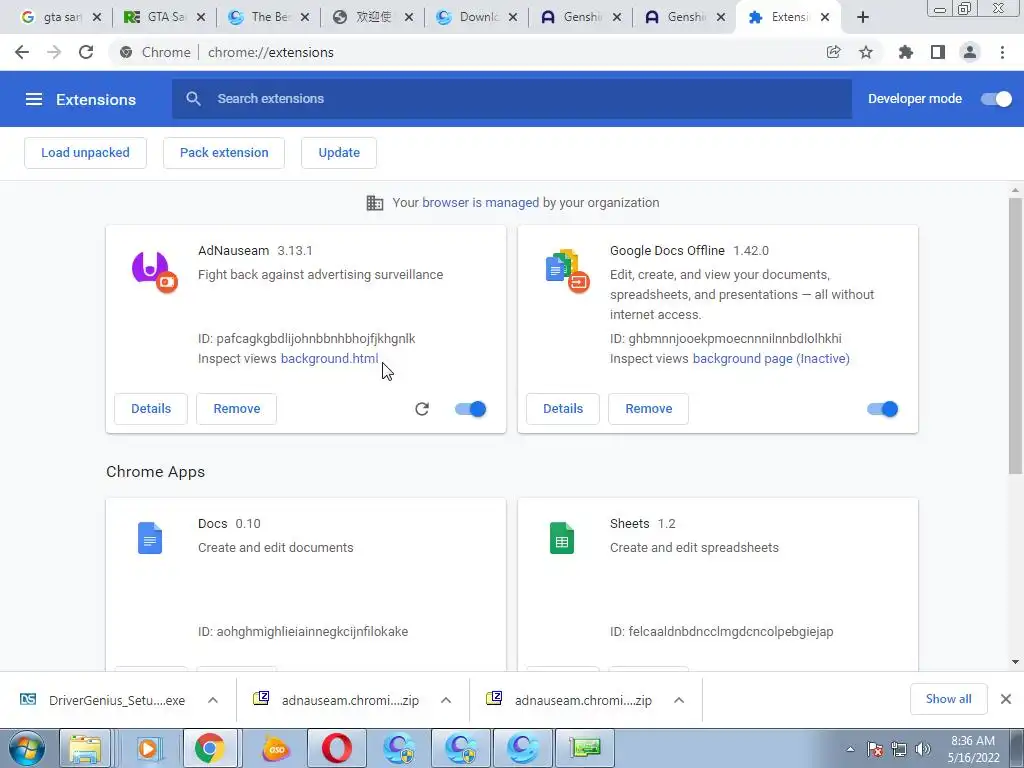This screenshot has height=768, width=1024.
Task: Close the downloads bar
Action: (x=1006, y=699)
